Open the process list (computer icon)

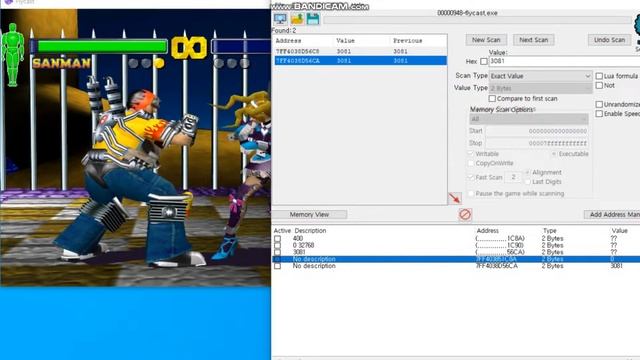280,19
